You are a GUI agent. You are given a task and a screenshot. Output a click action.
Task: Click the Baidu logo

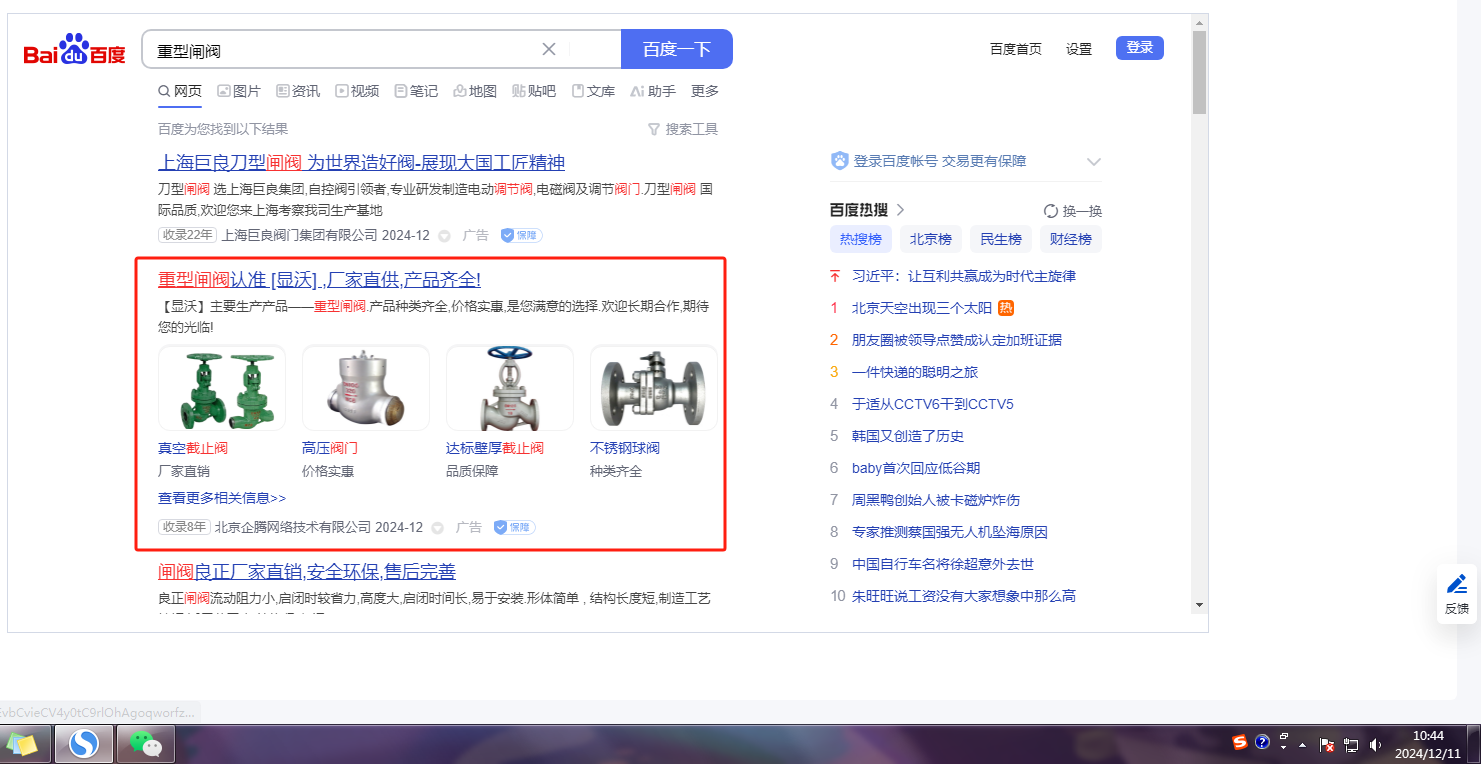click(75, 50)
